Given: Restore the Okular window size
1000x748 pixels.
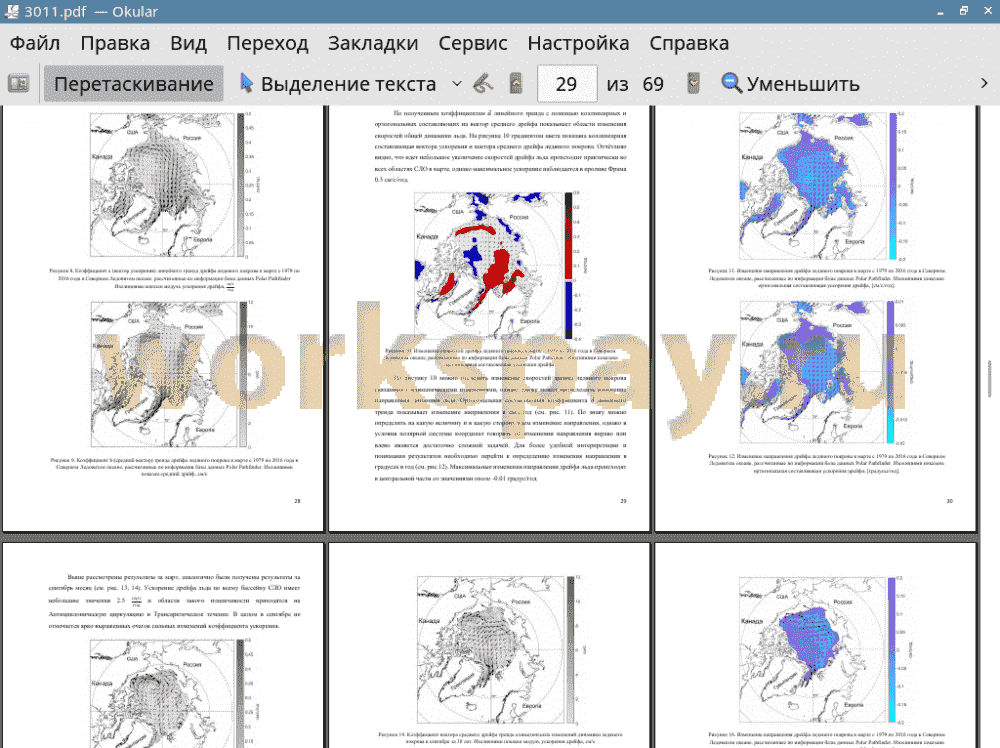Looking at the screenshot, I should click(x=964, y=11).
